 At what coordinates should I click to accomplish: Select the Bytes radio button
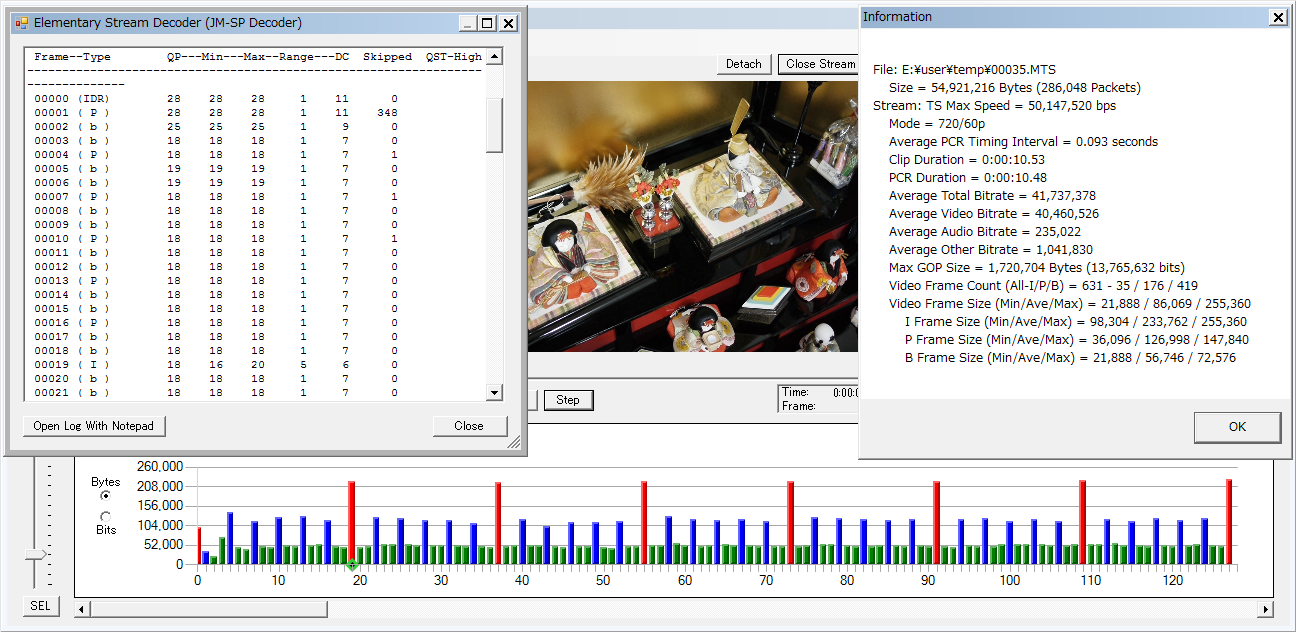pyautogui.click(x=106, y=495)
